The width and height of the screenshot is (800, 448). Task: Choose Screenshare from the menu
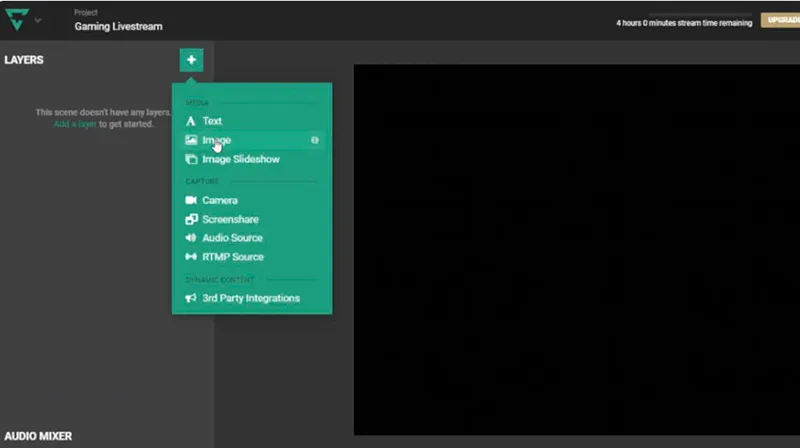tap(253, 219)
